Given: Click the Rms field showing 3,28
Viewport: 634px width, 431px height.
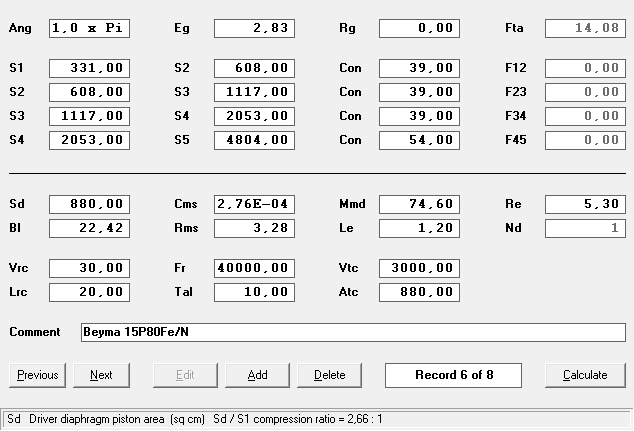Looking at the screenshot, I should (x=254, y=228).
